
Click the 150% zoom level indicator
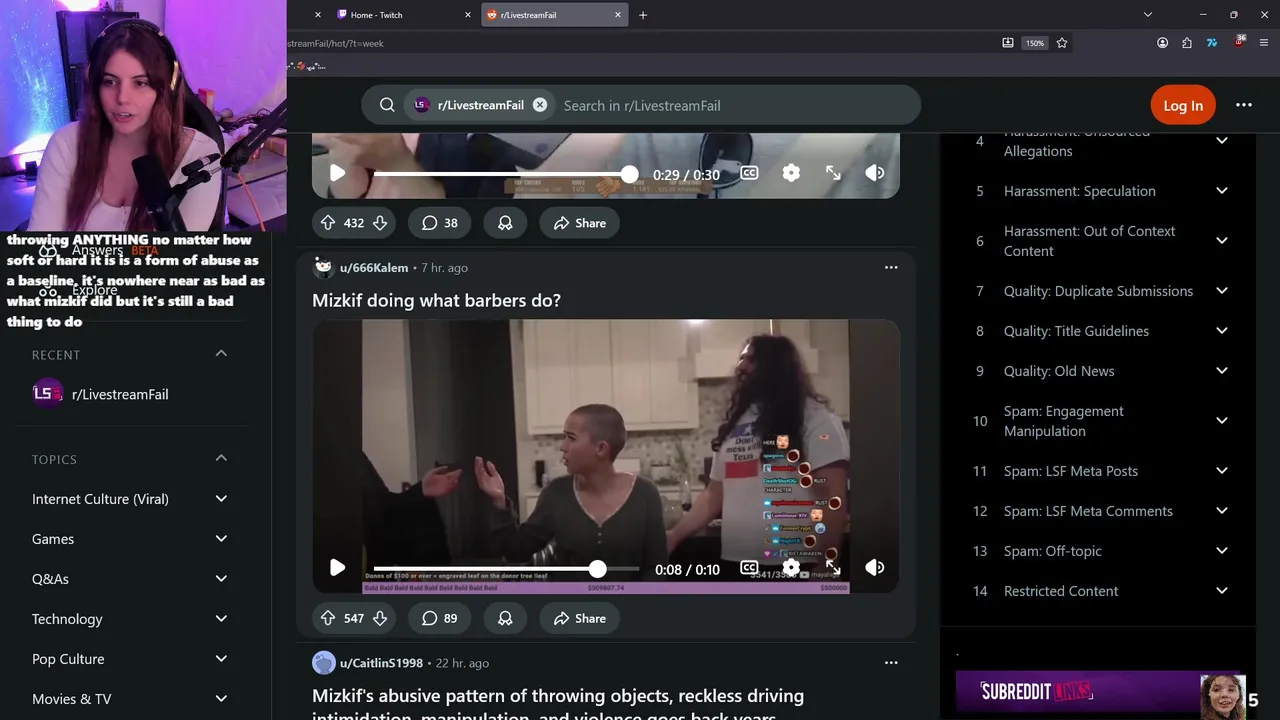(1035, 43)
